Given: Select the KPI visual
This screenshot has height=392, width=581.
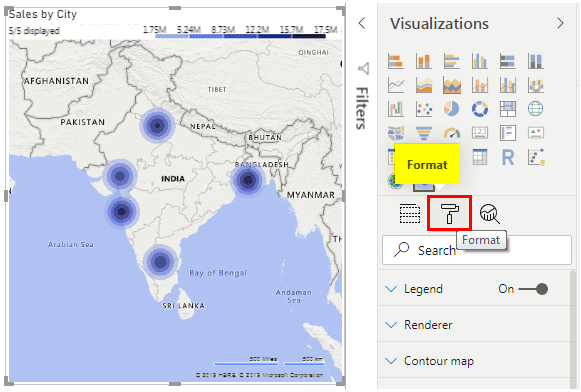Looking at the screenshot, I should pos(535,133).
